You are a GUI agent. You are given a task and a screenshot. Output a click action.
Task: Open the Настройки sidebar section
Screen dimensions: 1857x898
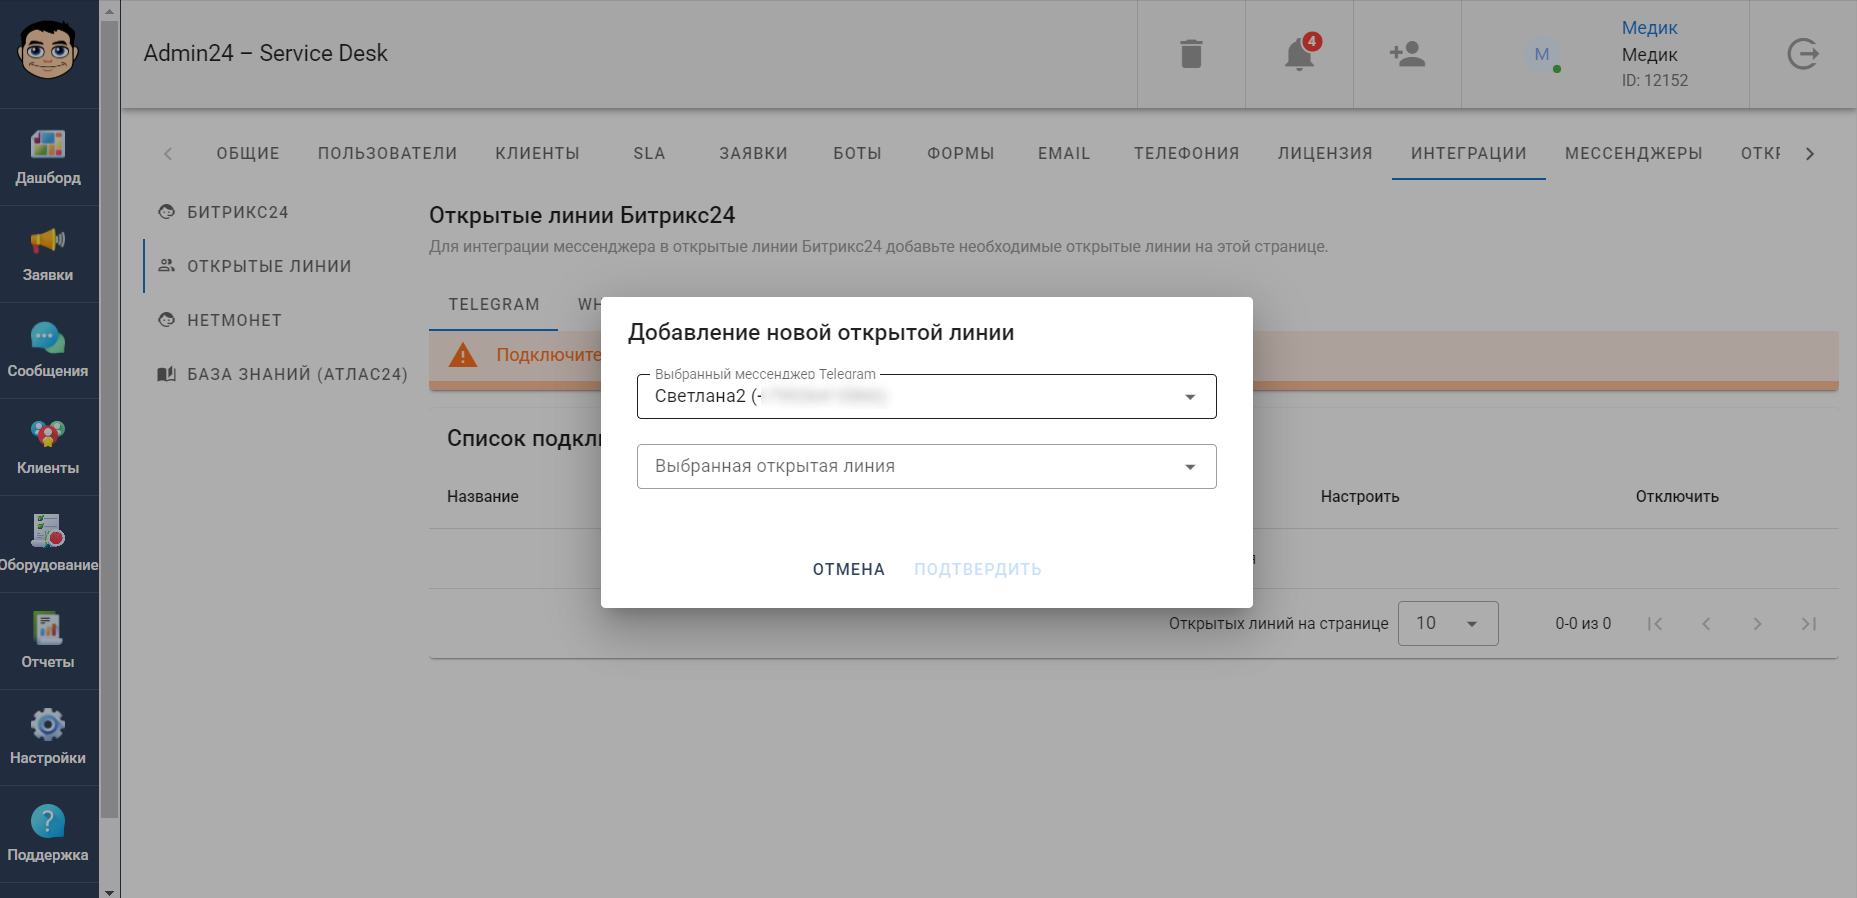click(x=48, y=738)
